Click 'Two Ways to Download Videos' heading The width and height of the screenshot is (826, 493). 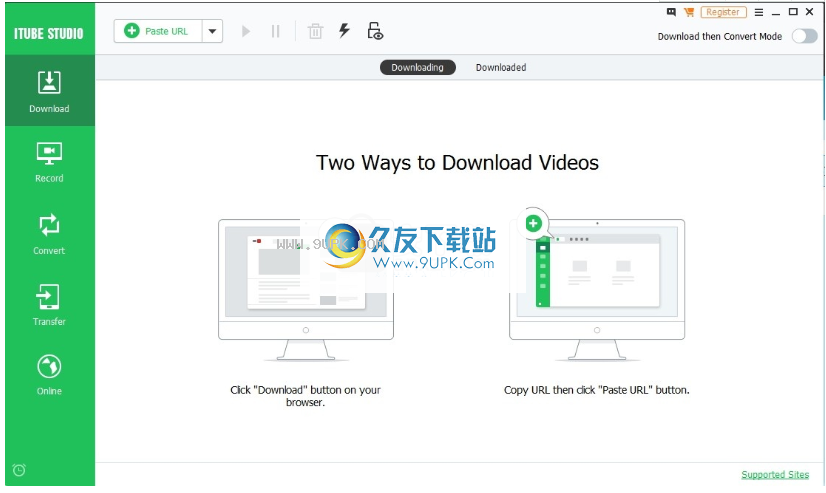click(x=457, y=163)
